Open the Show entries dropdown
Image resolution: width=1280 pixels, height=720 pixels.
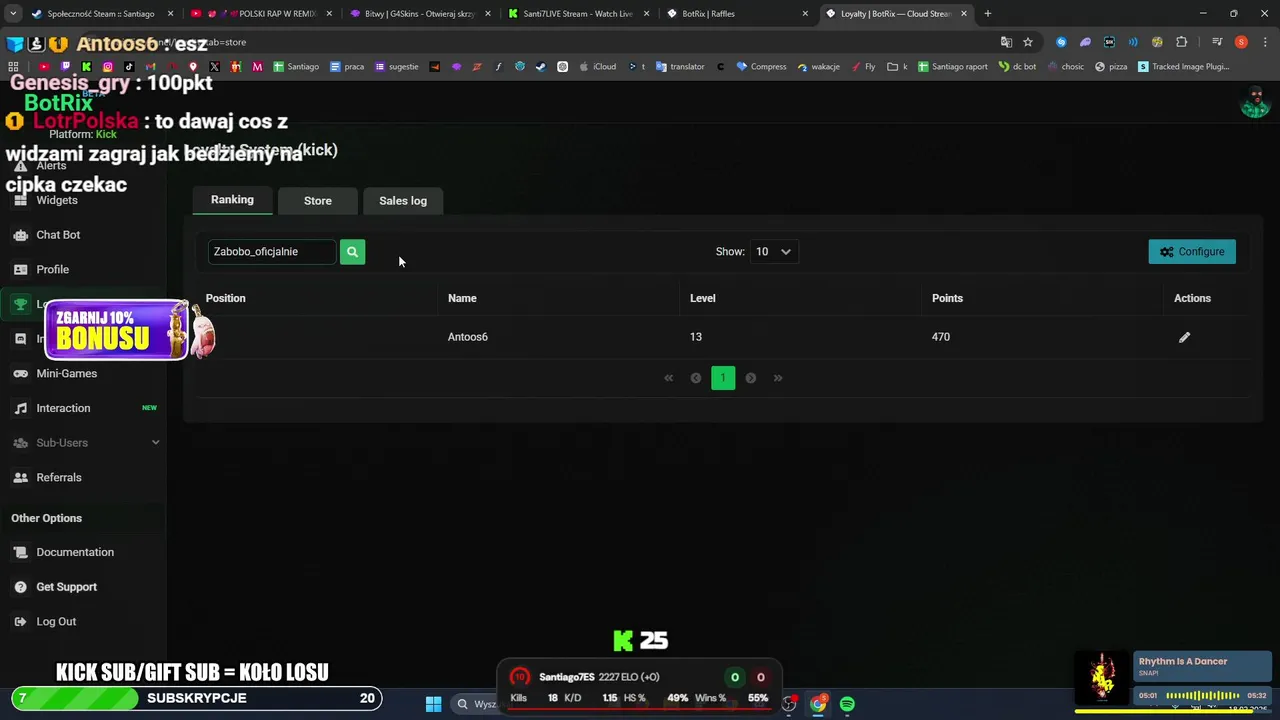(773, 252)
